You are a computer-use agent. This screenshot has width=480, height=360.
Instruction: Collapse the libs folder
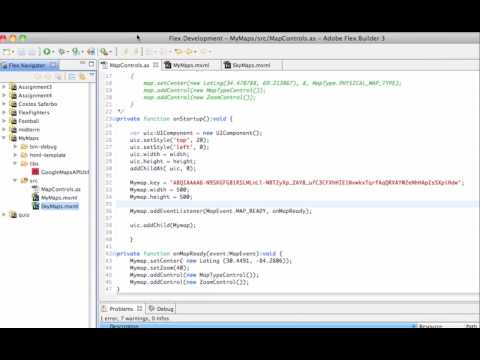(x=15, y=163)
